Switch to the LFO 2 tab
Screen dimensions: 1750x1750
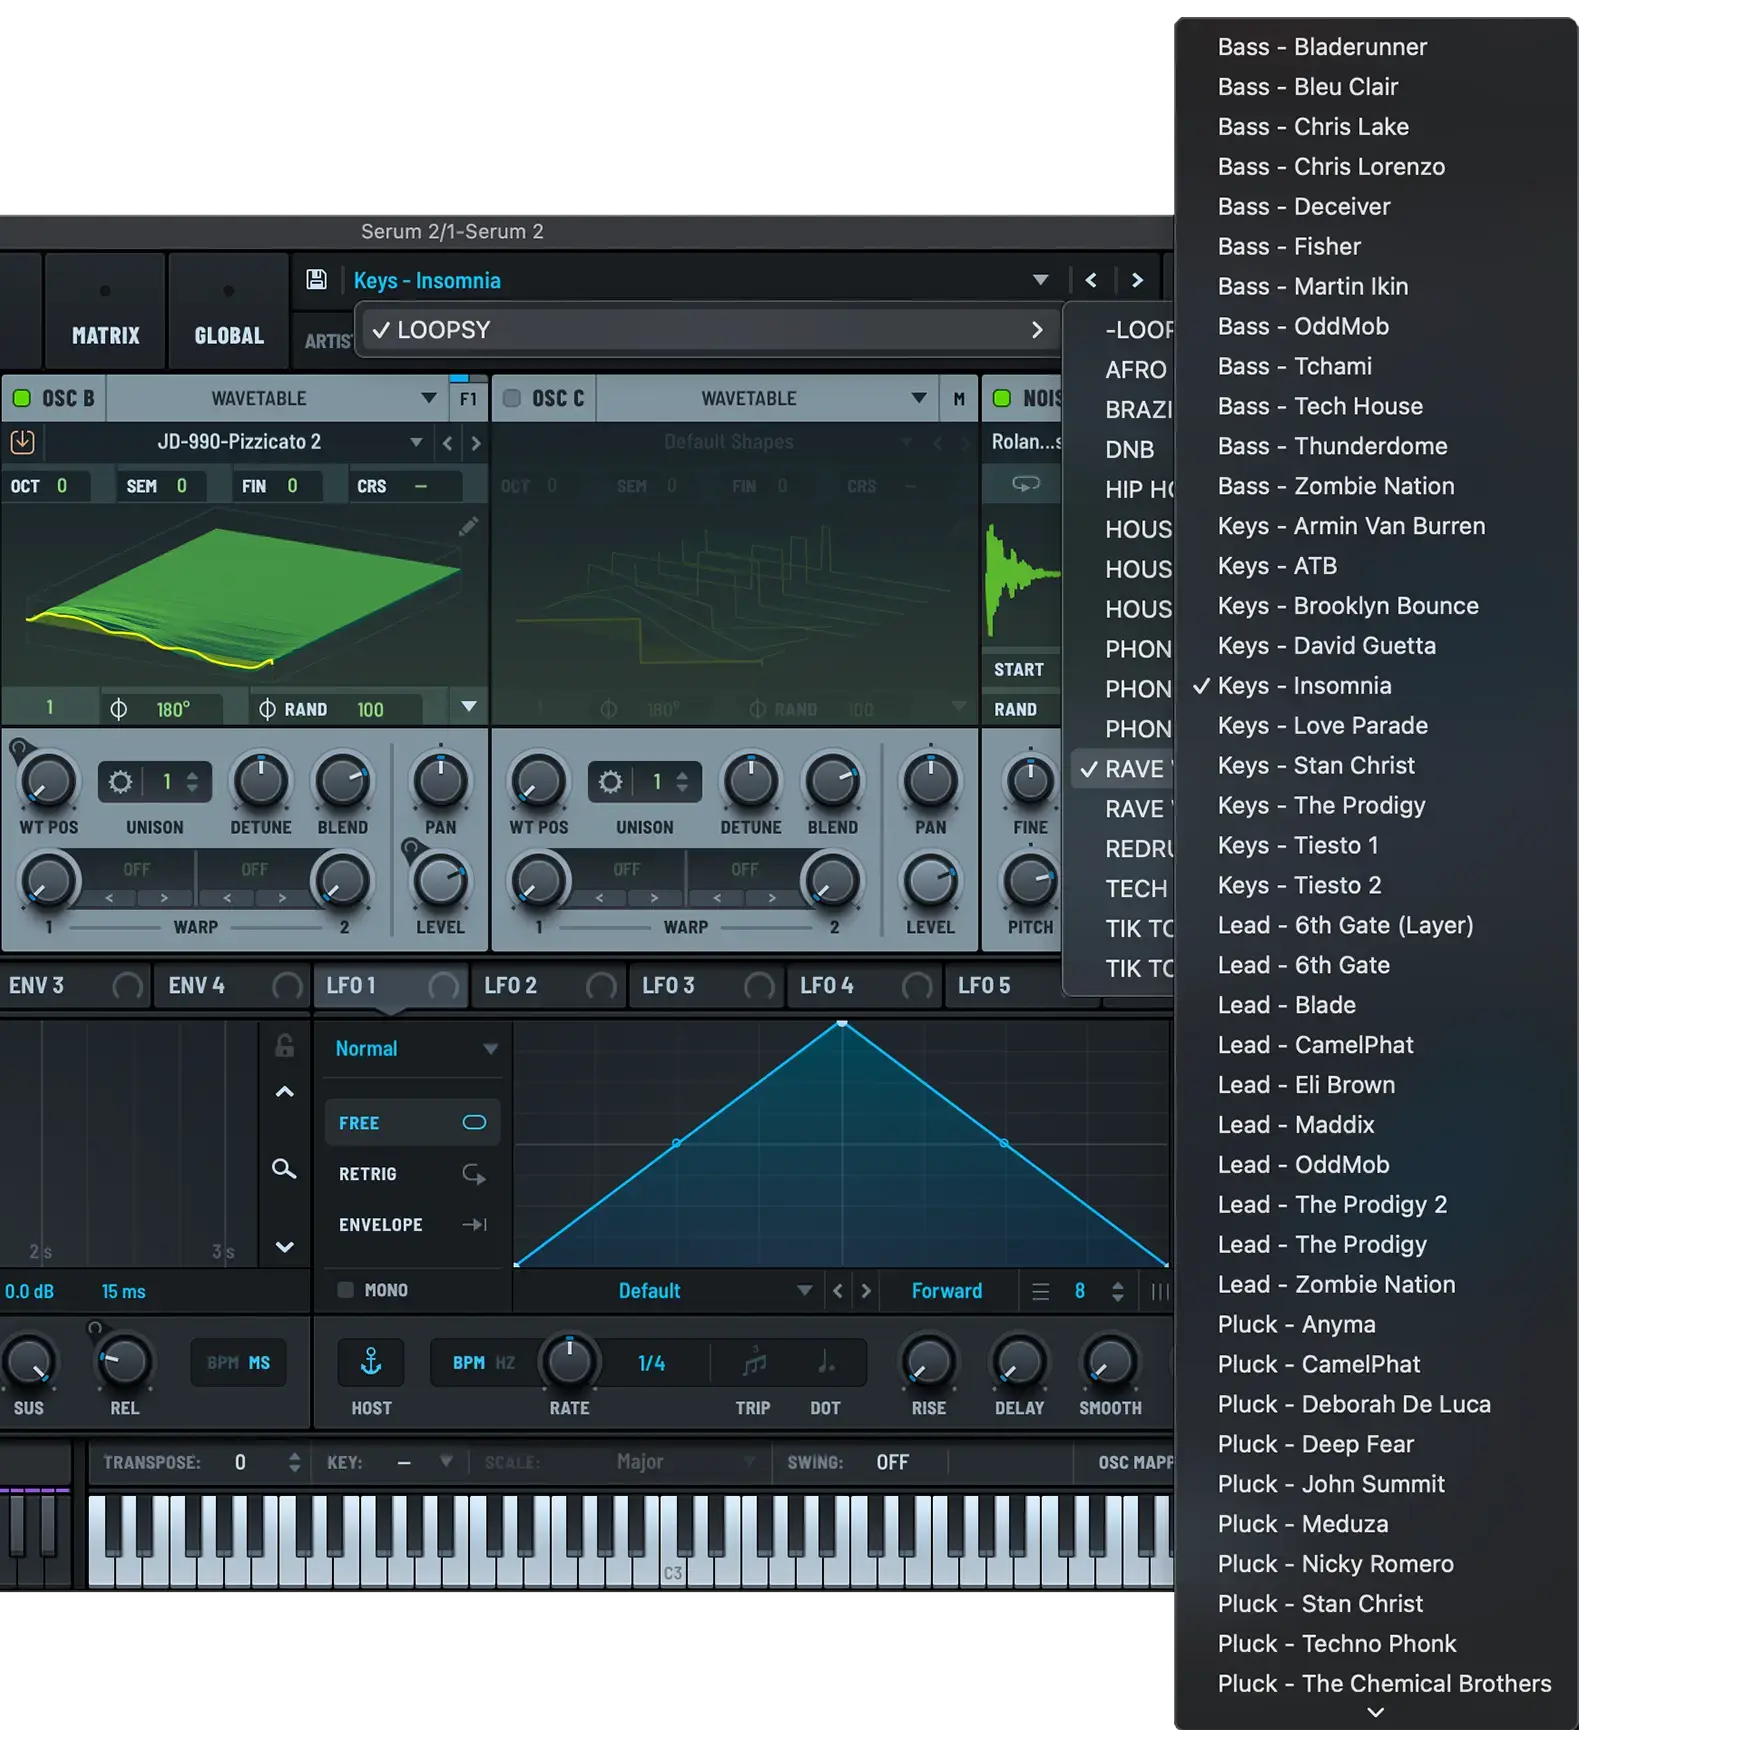coord(511,986)
